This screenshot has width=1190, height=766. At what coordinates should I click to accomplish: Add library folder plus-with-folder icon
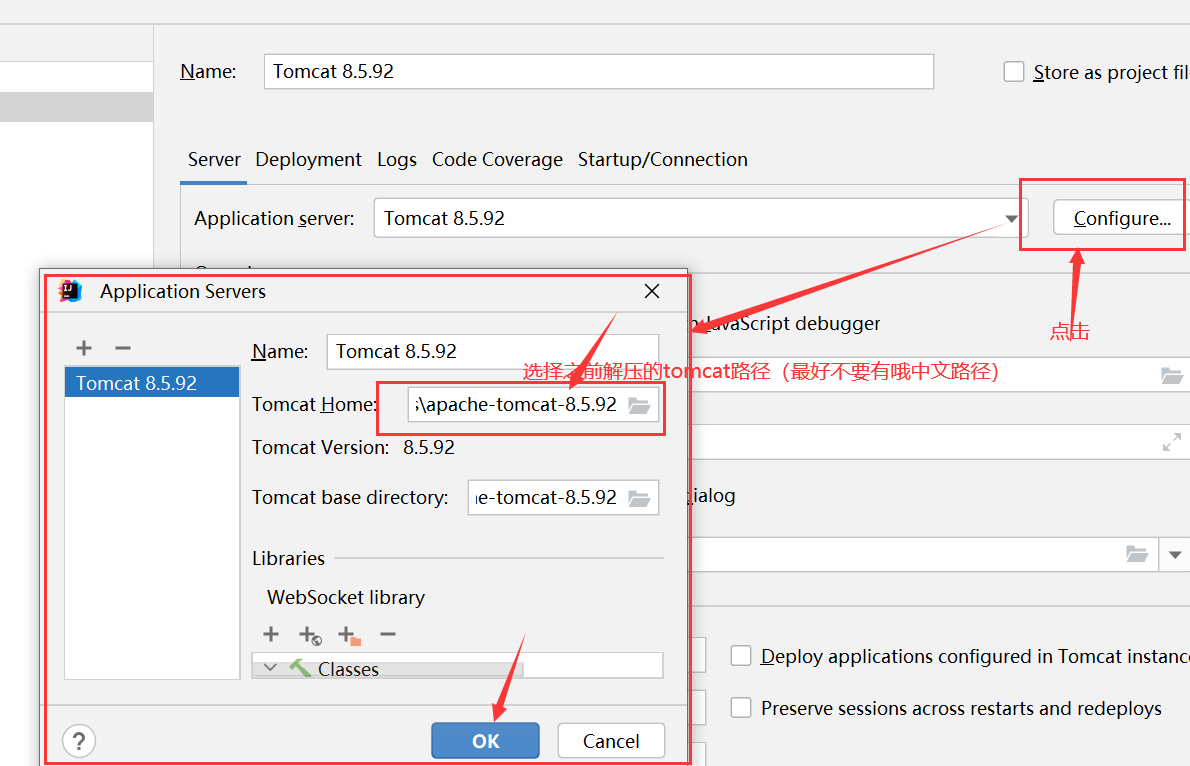[349, 635]
